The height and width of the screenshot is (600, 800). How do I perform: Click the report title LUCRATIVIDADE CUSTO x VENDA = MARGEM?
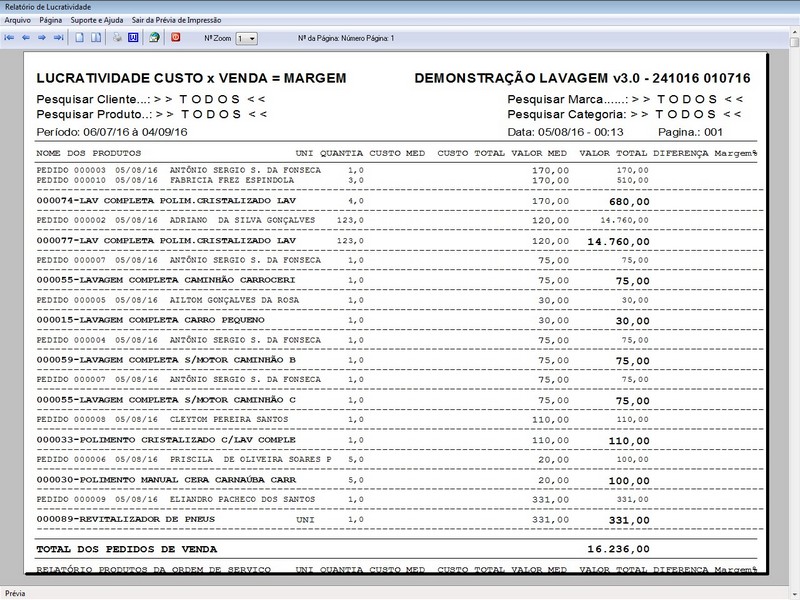pos(191,78)
